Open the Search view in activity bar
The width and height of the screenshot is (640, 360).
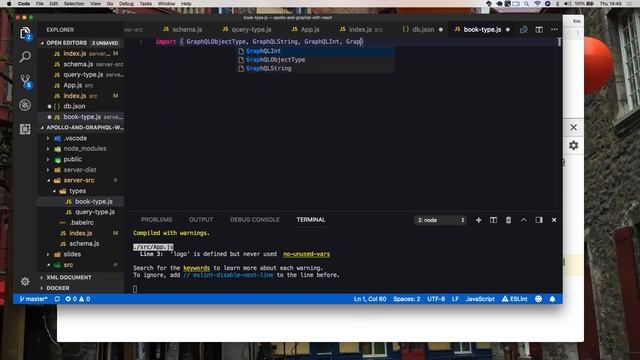point(25,57)
